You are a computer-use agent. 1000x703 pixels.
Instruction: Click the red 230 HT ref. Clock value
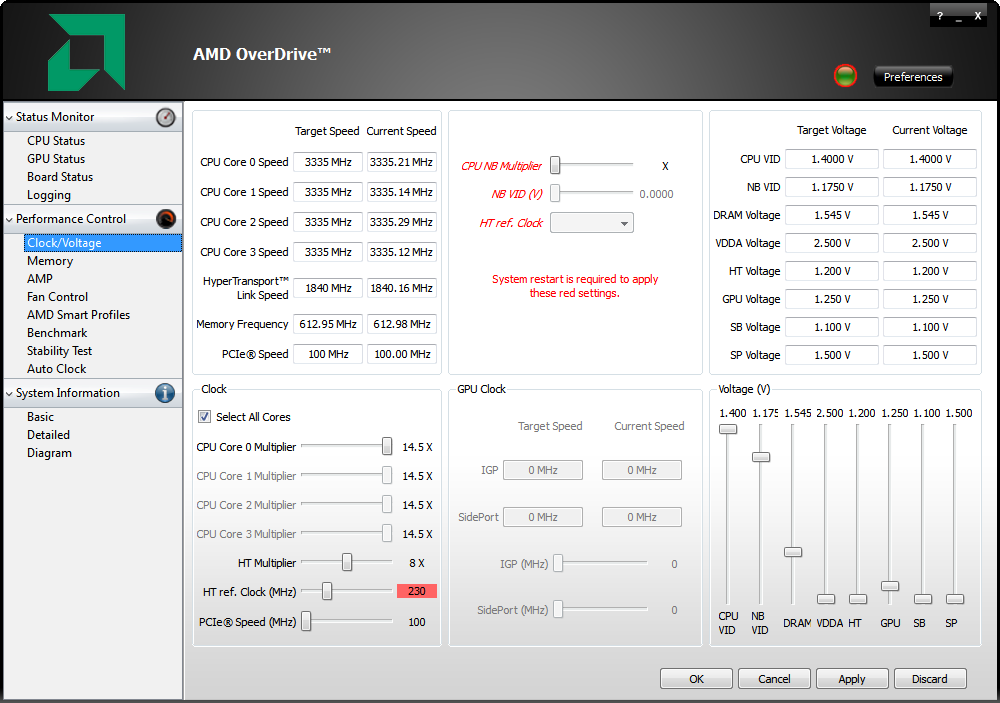coord(417,591)
